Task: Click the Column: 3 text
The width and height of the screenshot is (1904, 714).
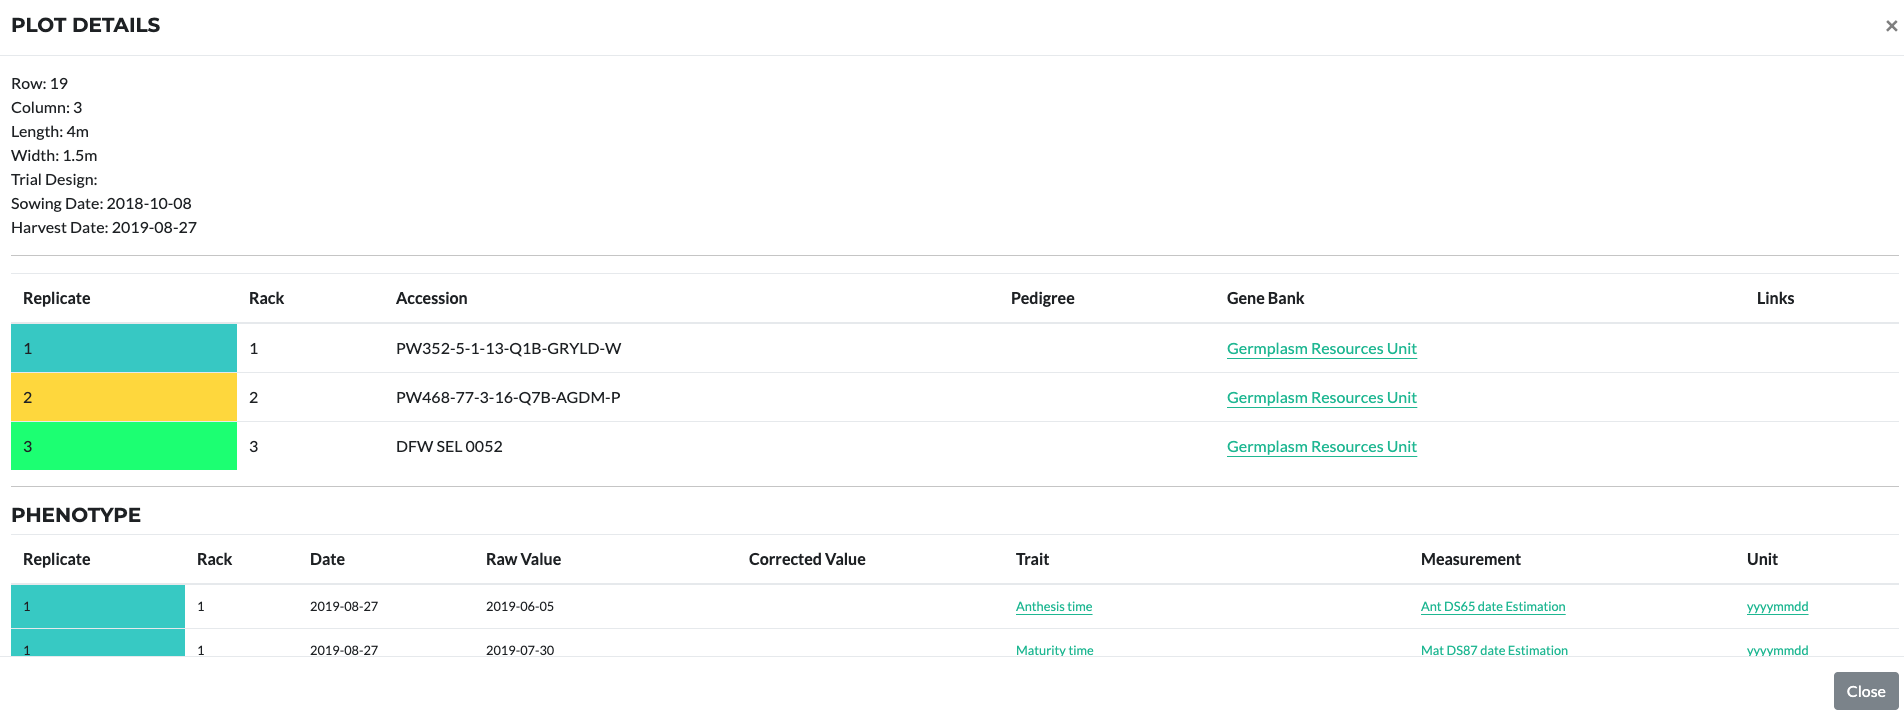Action: click(46, 107)
